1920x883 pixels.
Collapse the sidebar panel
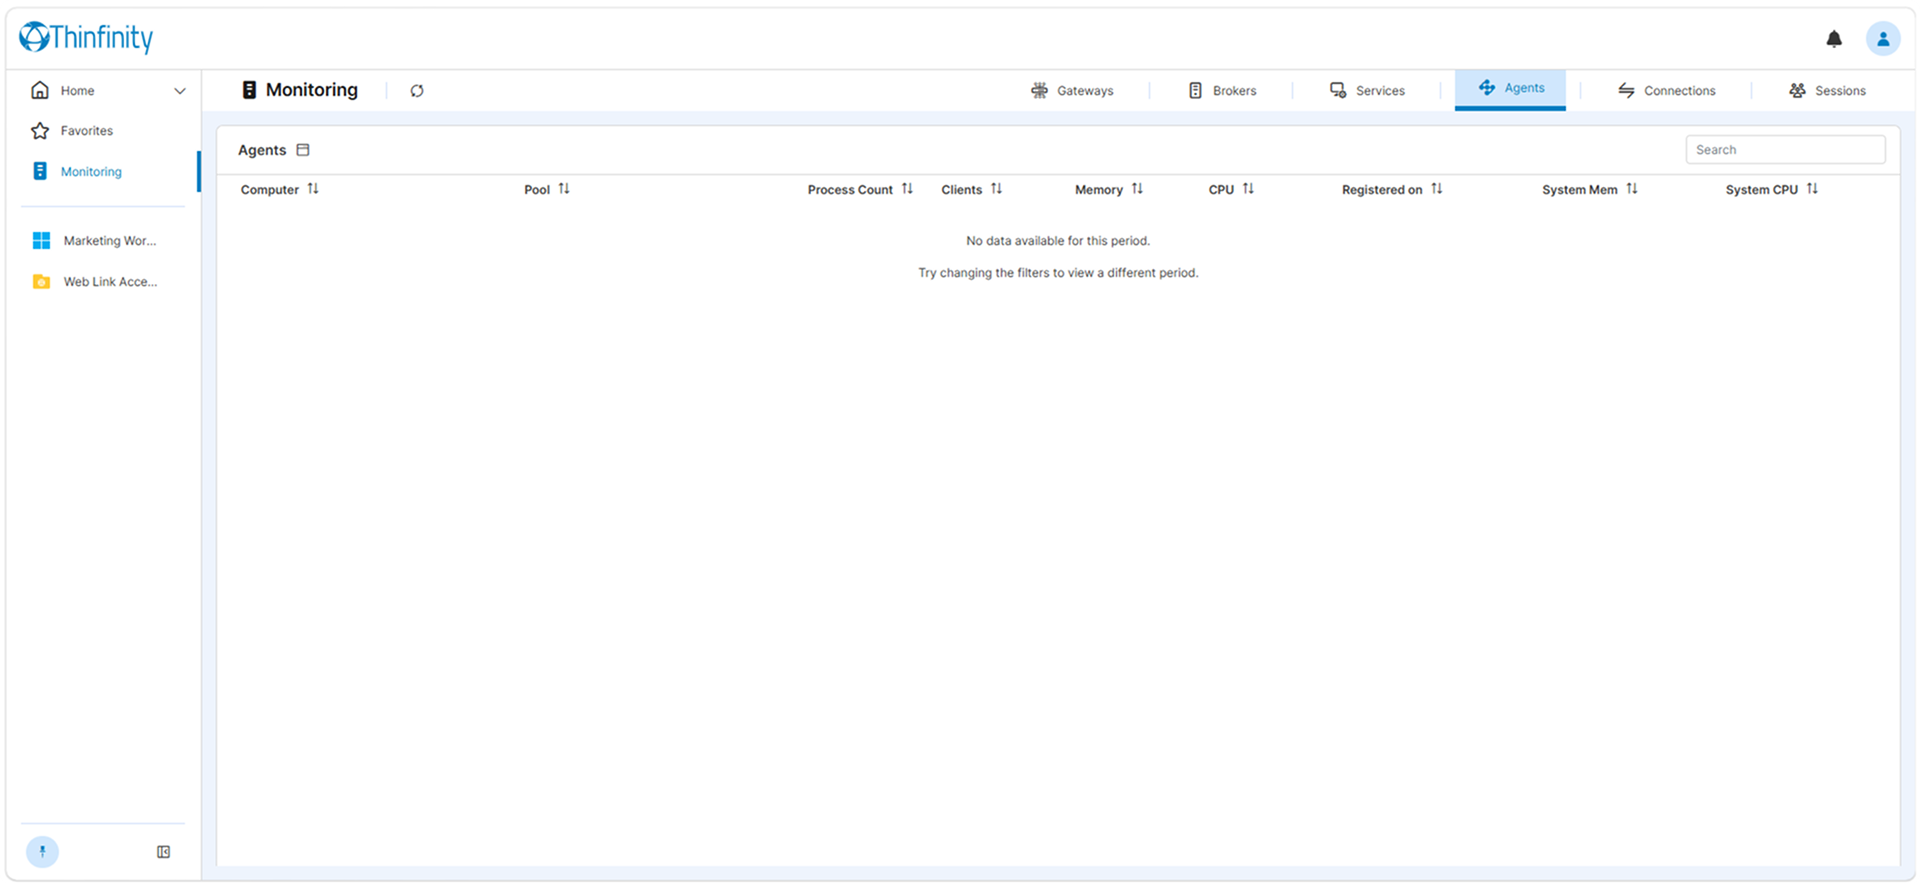(x=164, y=852)
